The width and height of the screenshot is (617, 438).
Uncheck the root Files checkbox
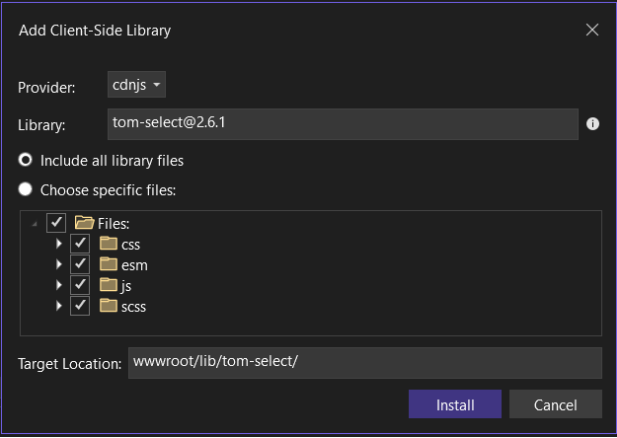56,223
